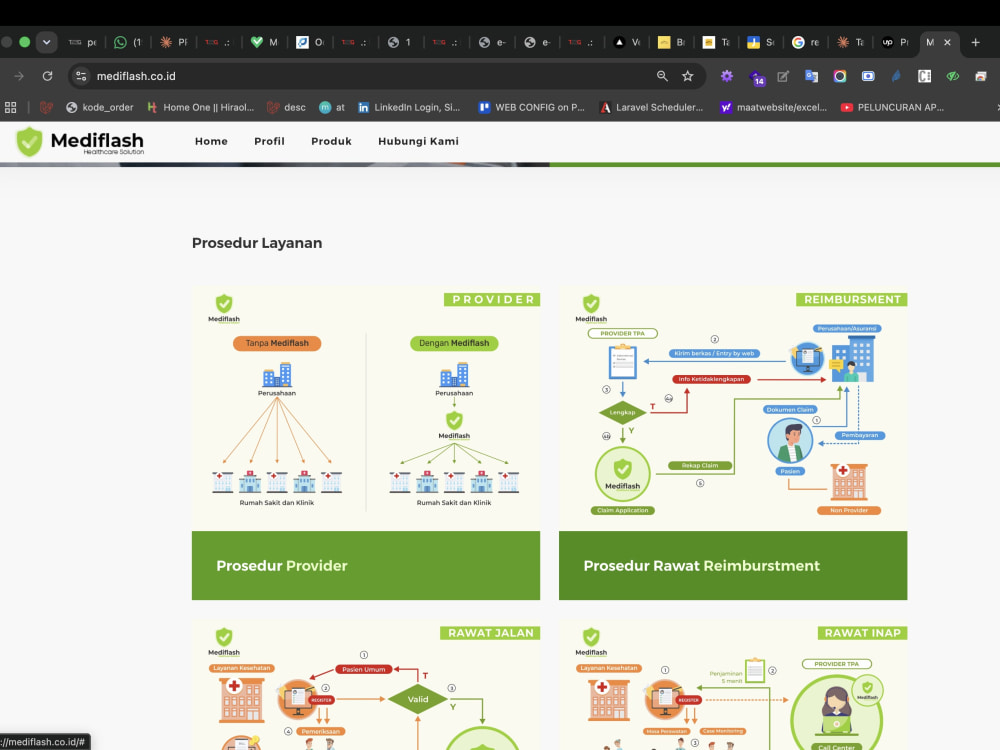
Task: Go forward to the next page
Action: point(19,76)
